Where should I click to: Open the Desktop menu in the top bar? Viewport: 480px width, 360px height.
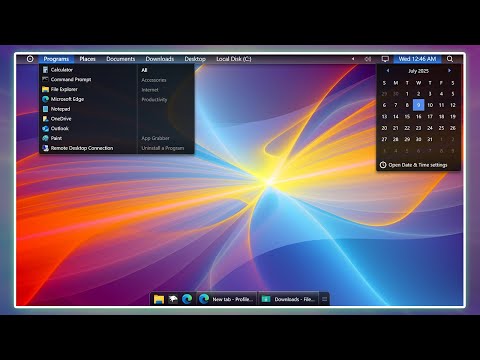(x=195, y=59)
